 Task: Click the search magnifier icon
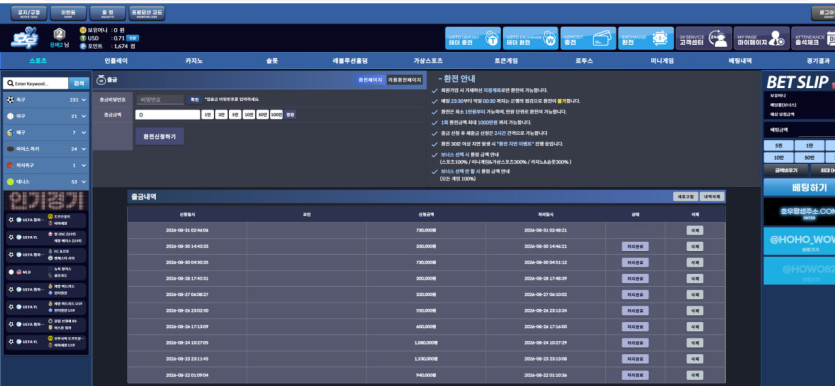pyautogui.click(x=10, y=84)
